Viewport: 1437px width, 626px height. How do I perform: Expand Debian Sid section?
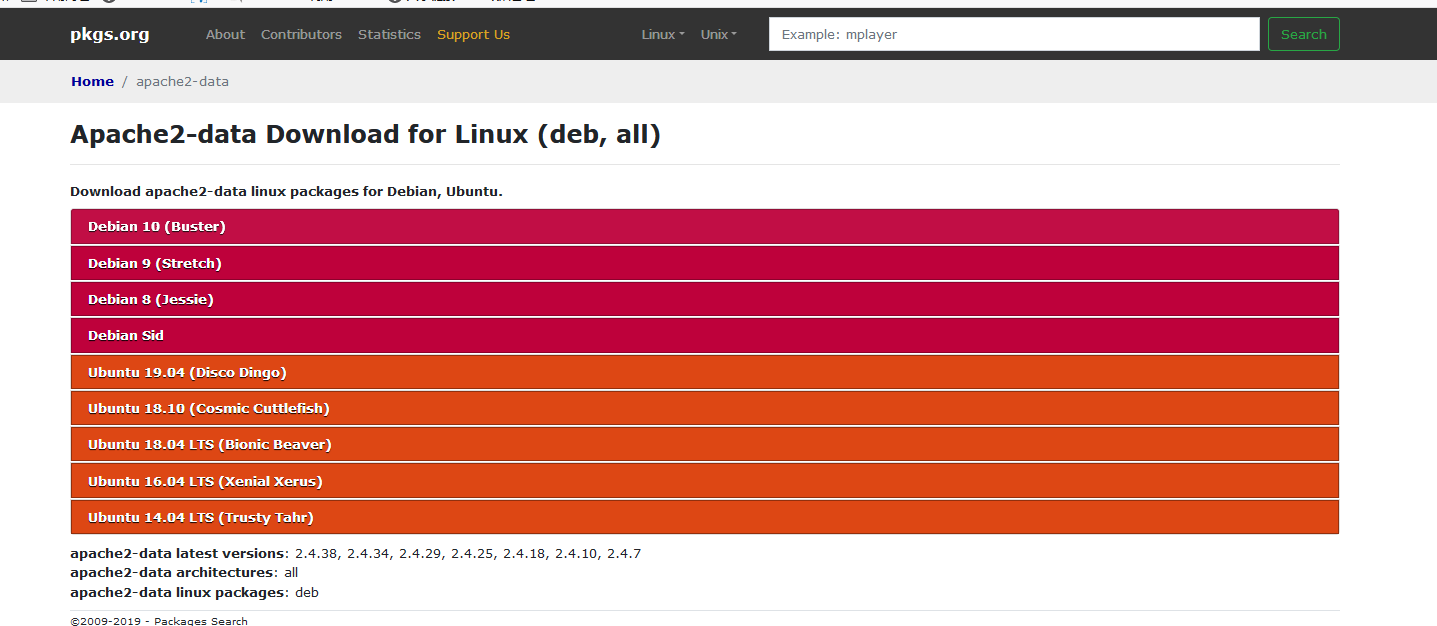705,335
